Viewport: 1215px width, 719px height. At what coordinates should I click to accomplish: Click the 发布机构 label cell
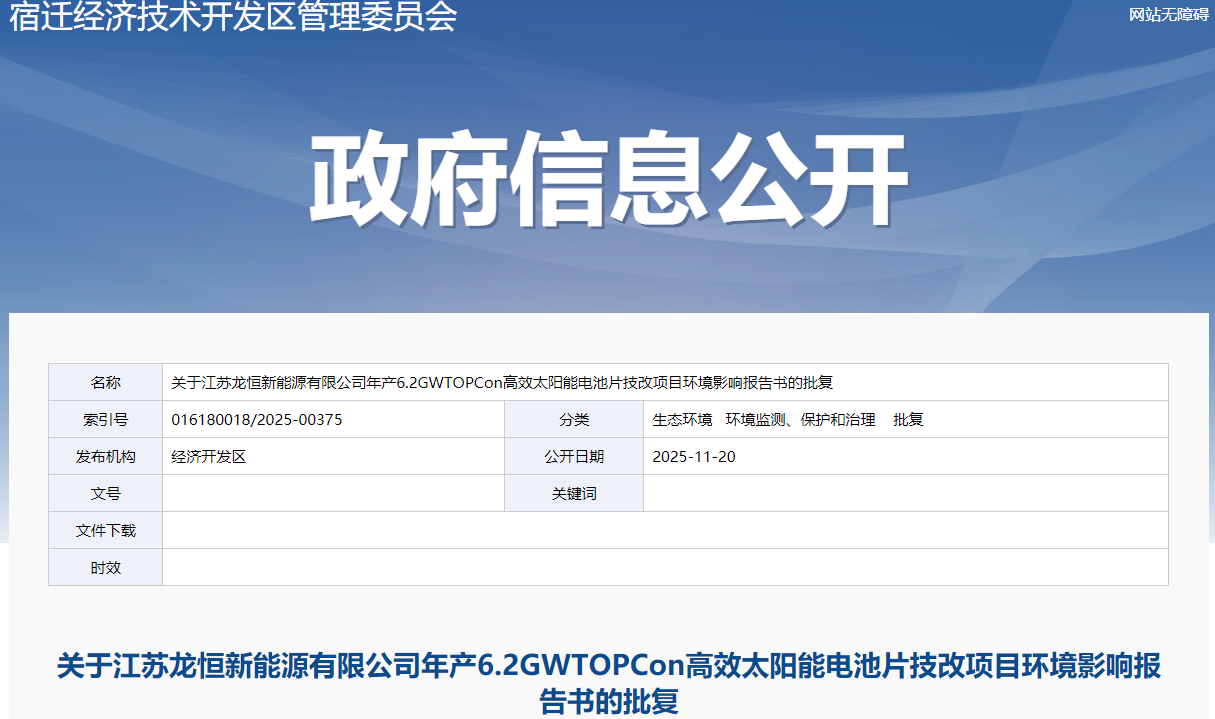pyautogui.click(x=105, y=457)
